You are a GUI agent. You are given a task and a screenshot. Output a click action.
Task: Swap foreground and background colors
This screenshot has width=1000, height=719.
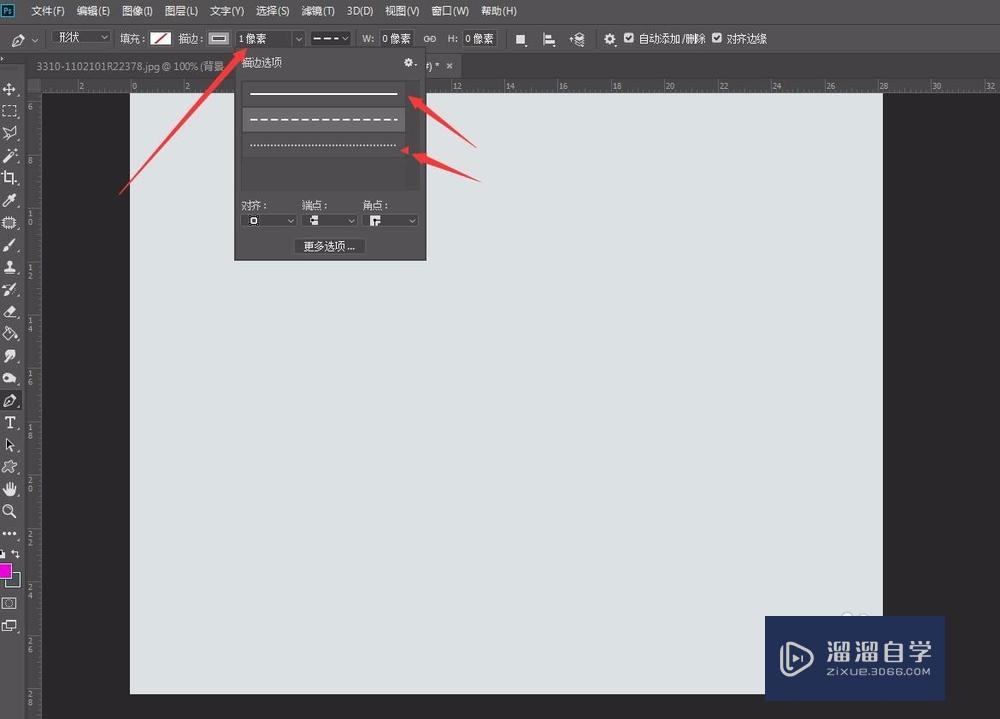click(16, 554)
